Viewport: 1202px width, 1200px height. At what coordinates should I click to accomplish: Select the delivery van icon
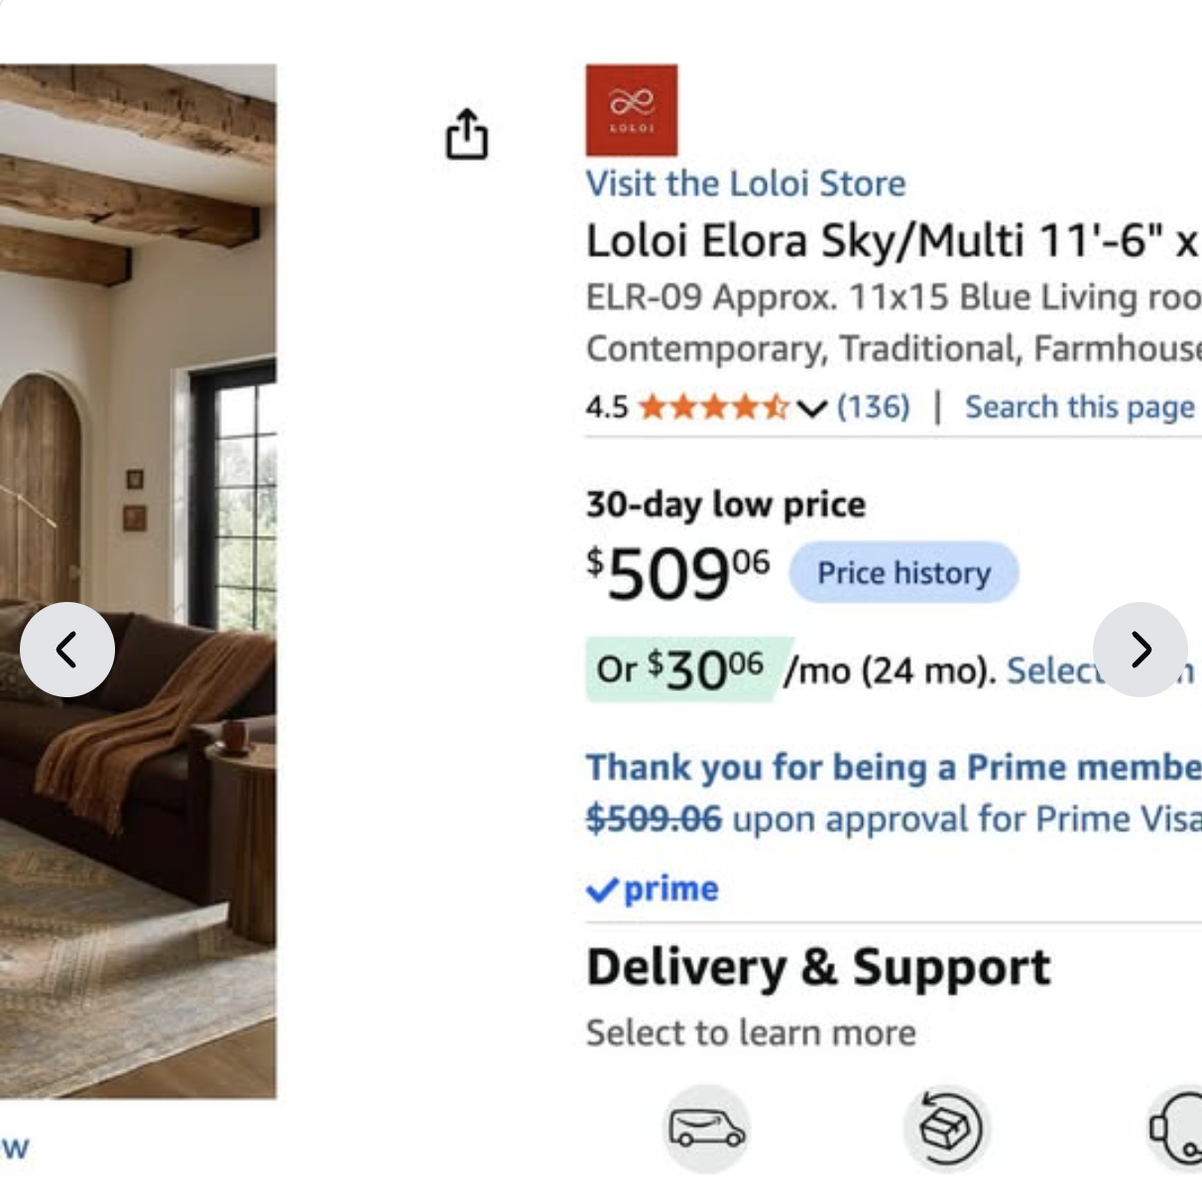(707, 1129)
